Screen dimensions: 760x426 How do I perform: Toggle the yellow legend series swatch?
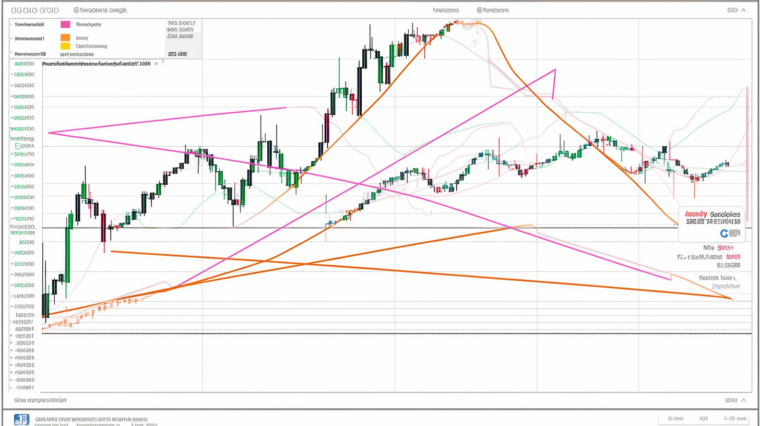66,46
